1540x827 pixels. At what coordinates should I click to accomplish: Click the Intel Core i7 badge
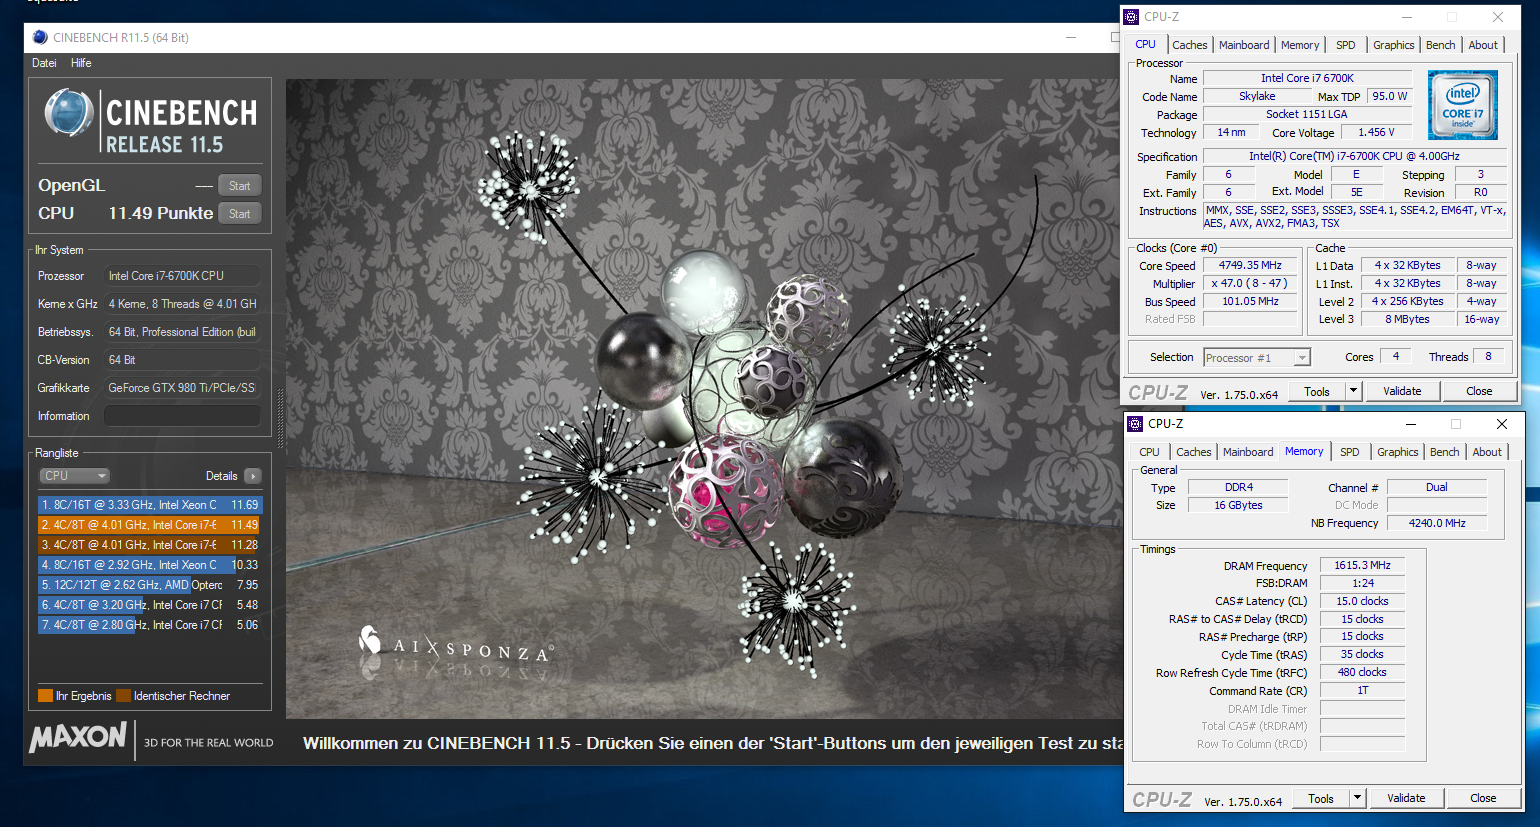[1462, 105]
